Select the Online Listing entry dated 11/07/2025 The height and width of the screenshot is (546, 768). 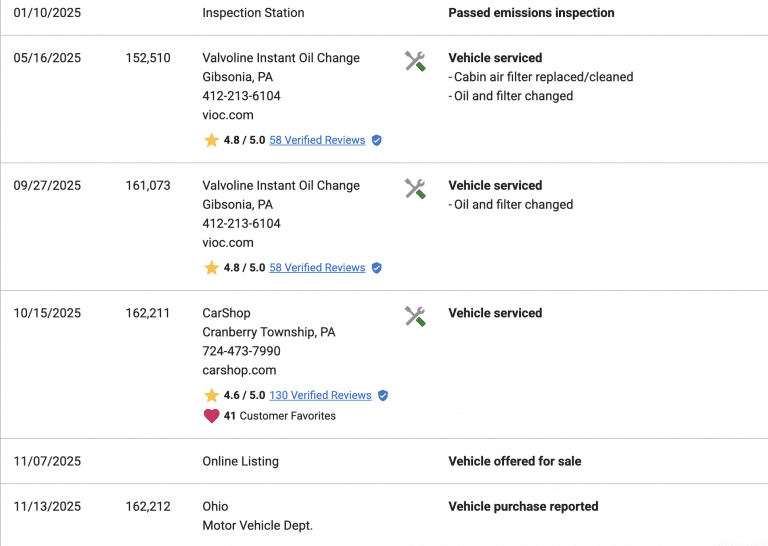240,461
